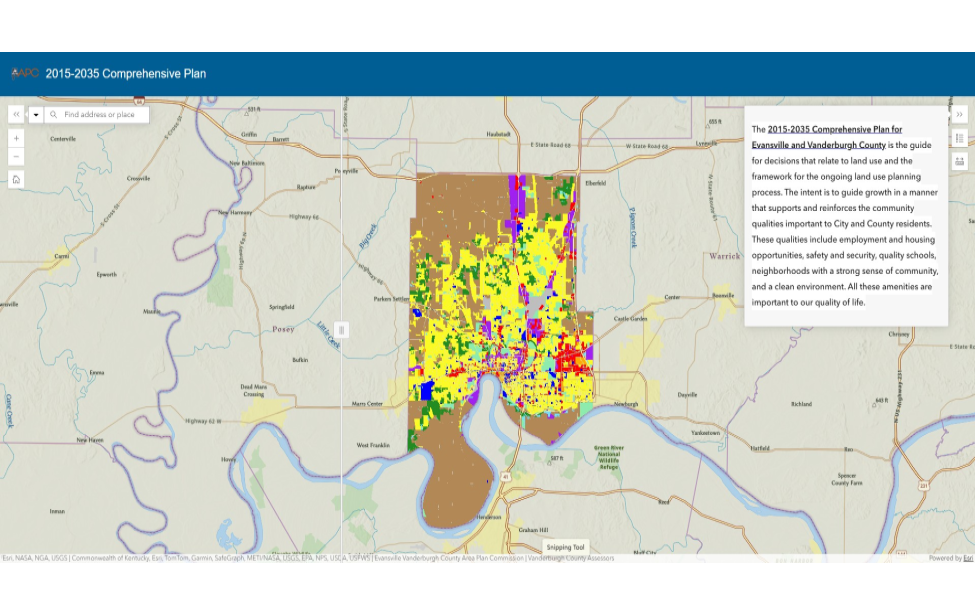This screenshot has width=975, height=615.
Task: Open the map legend list
Action: click(959, 138)
